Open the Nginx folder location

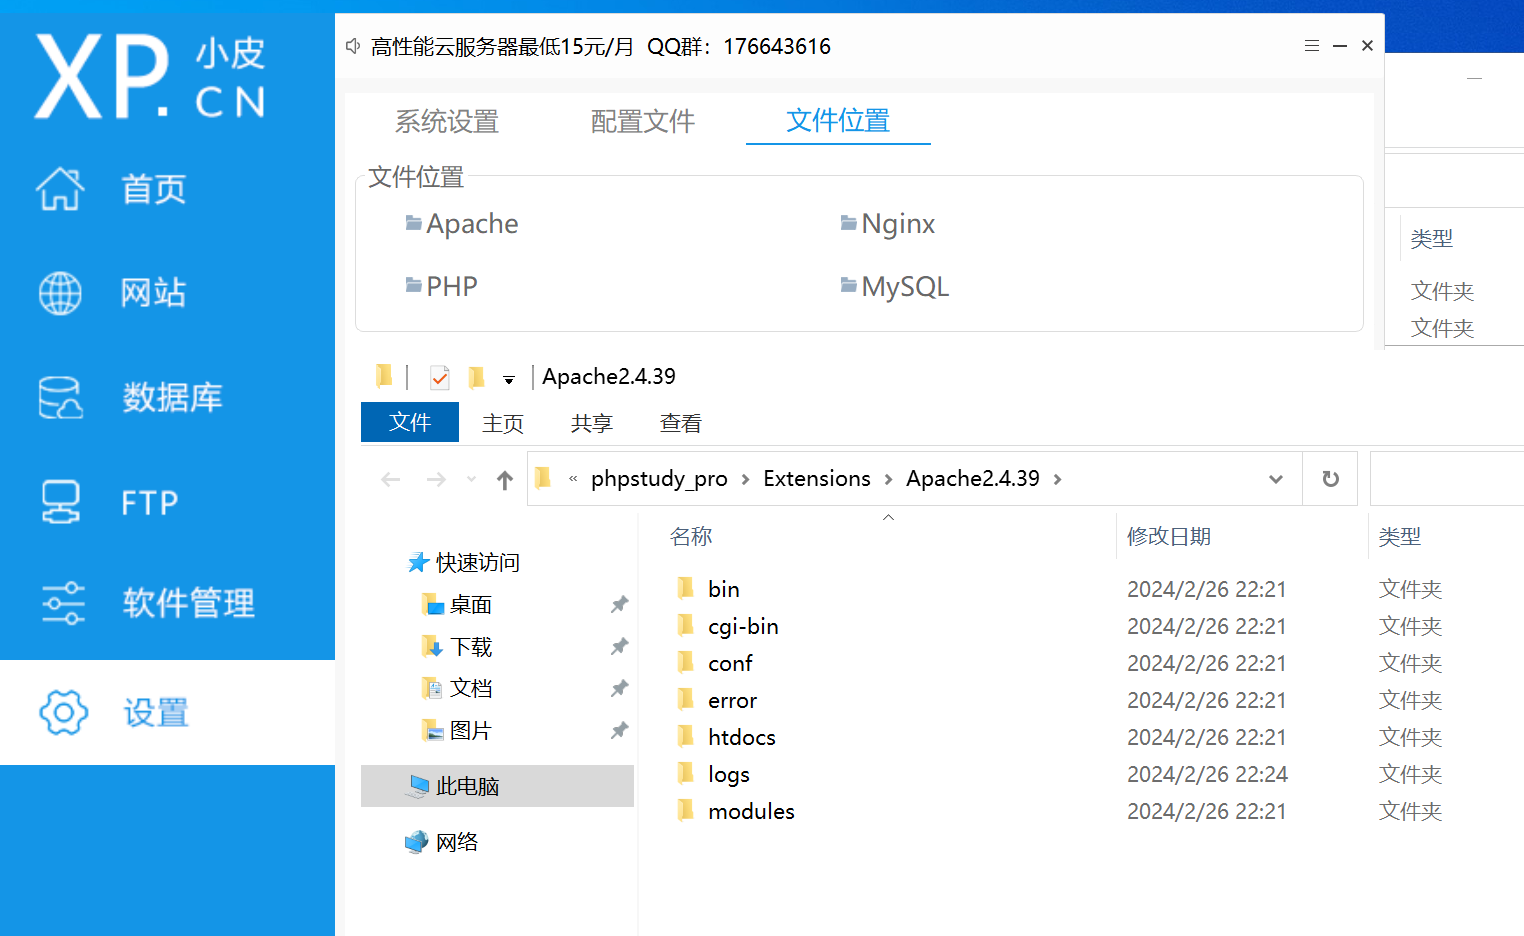(888, 223)
